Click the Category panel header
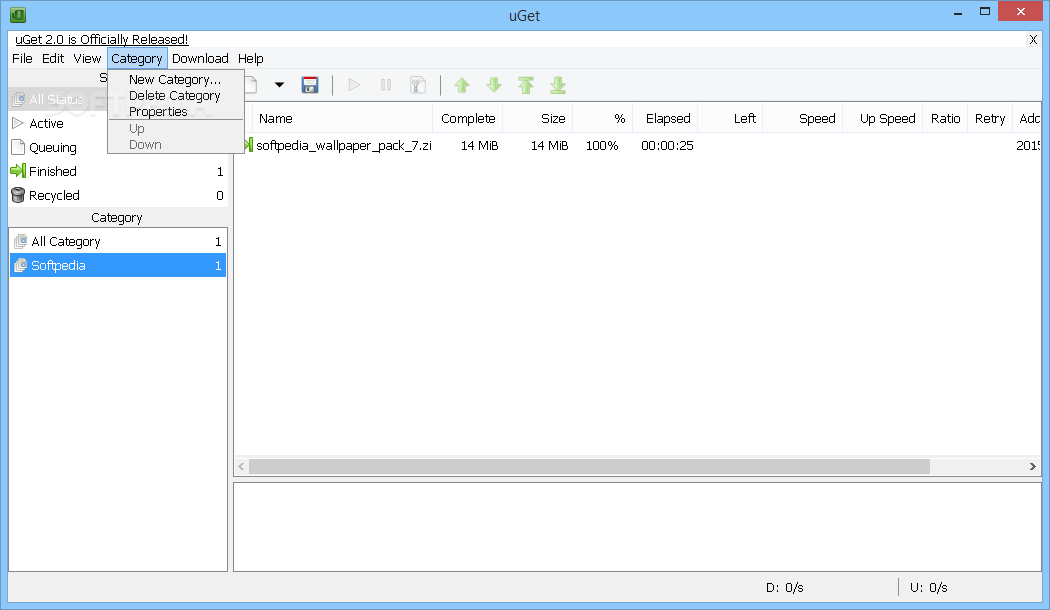The width and height of the screenshot is (1050, 610). [117, 218]
